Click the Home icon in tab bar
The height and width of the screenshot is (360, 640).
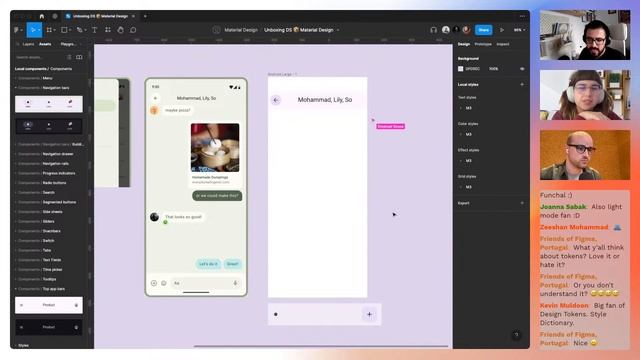pos(42,16)
